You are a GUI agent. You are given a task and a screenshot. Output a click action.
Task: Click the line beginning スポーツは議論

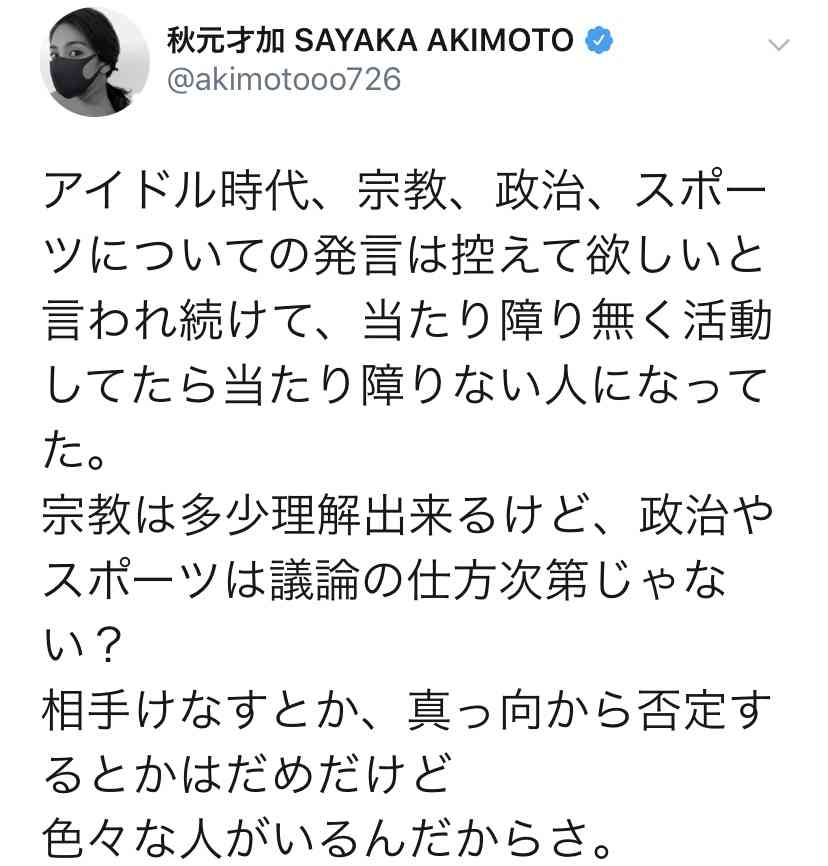384,579
